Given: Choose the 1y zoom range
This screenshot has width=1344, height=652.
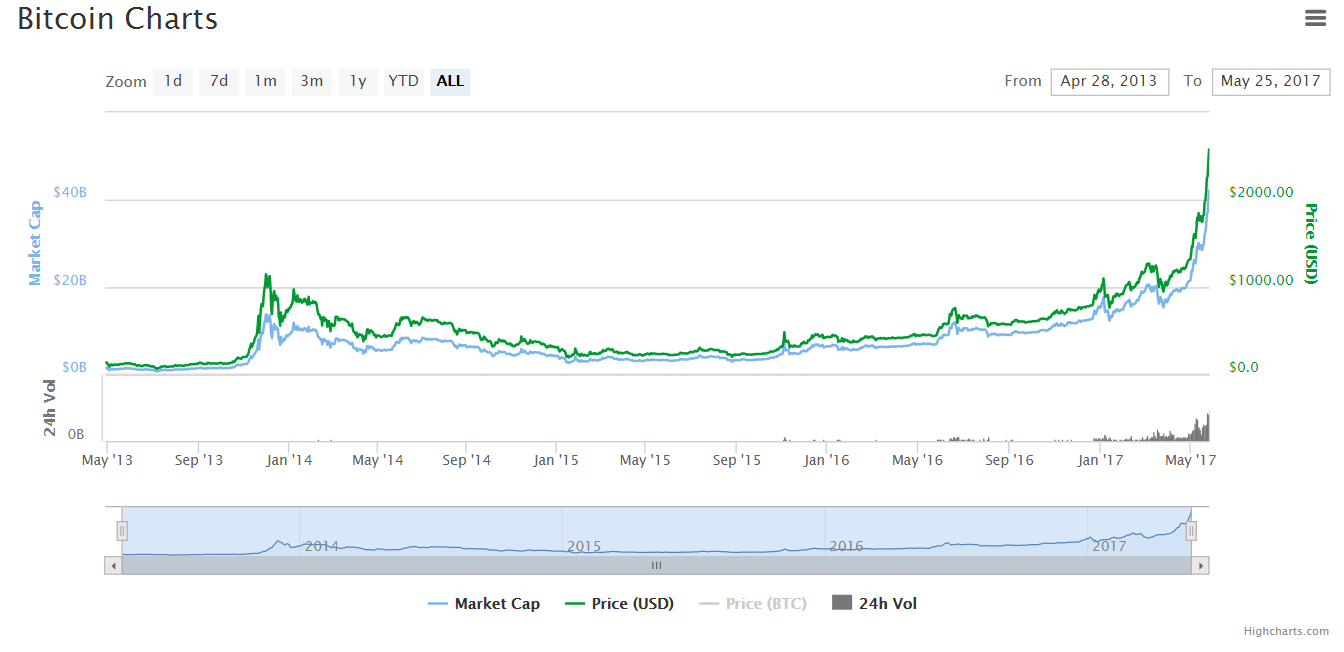Looking at the screenshot, I should (358, 81).
